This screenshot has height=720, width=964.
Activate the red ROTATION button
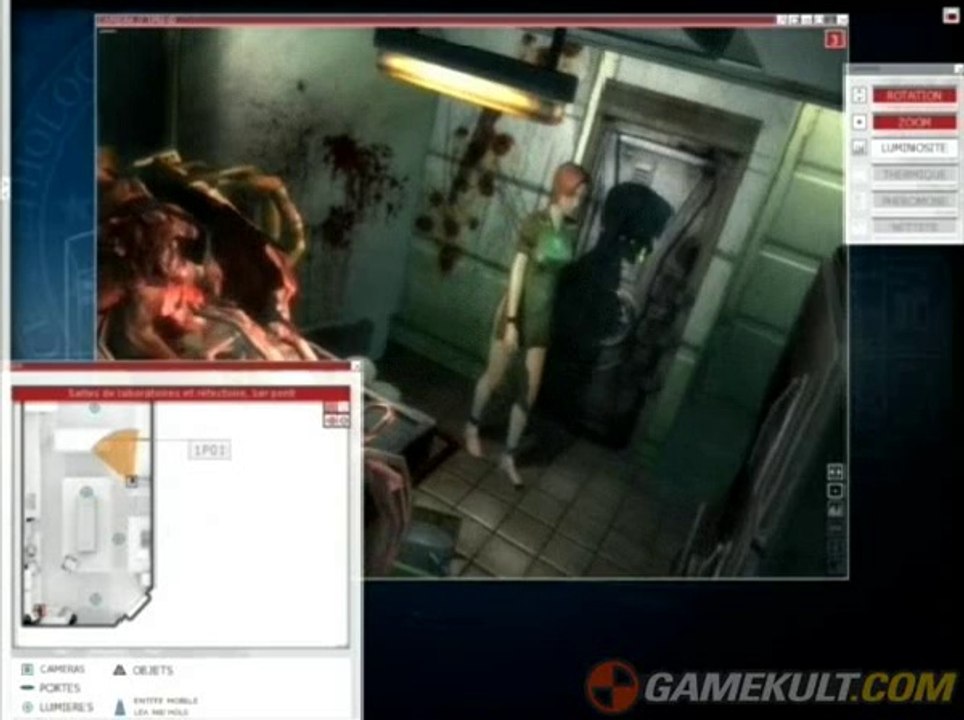coord(914,95)
